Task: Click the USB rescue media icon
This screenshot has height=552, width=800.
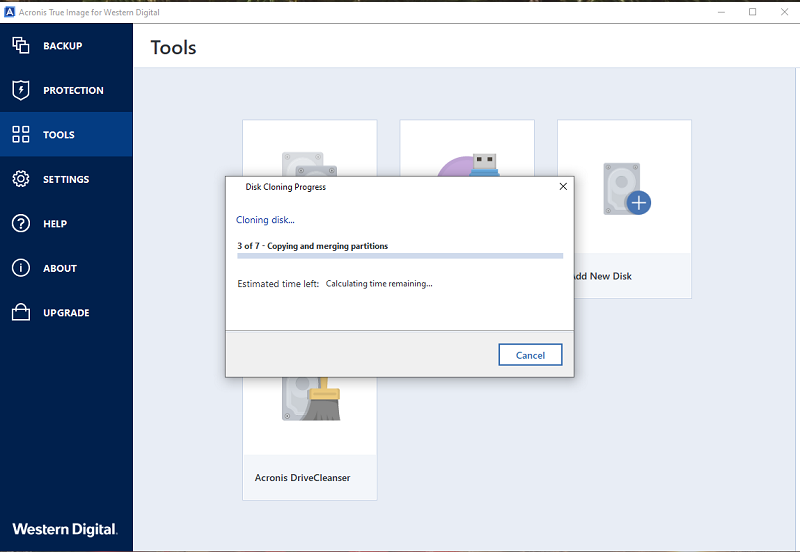Action: click(468, 164)
